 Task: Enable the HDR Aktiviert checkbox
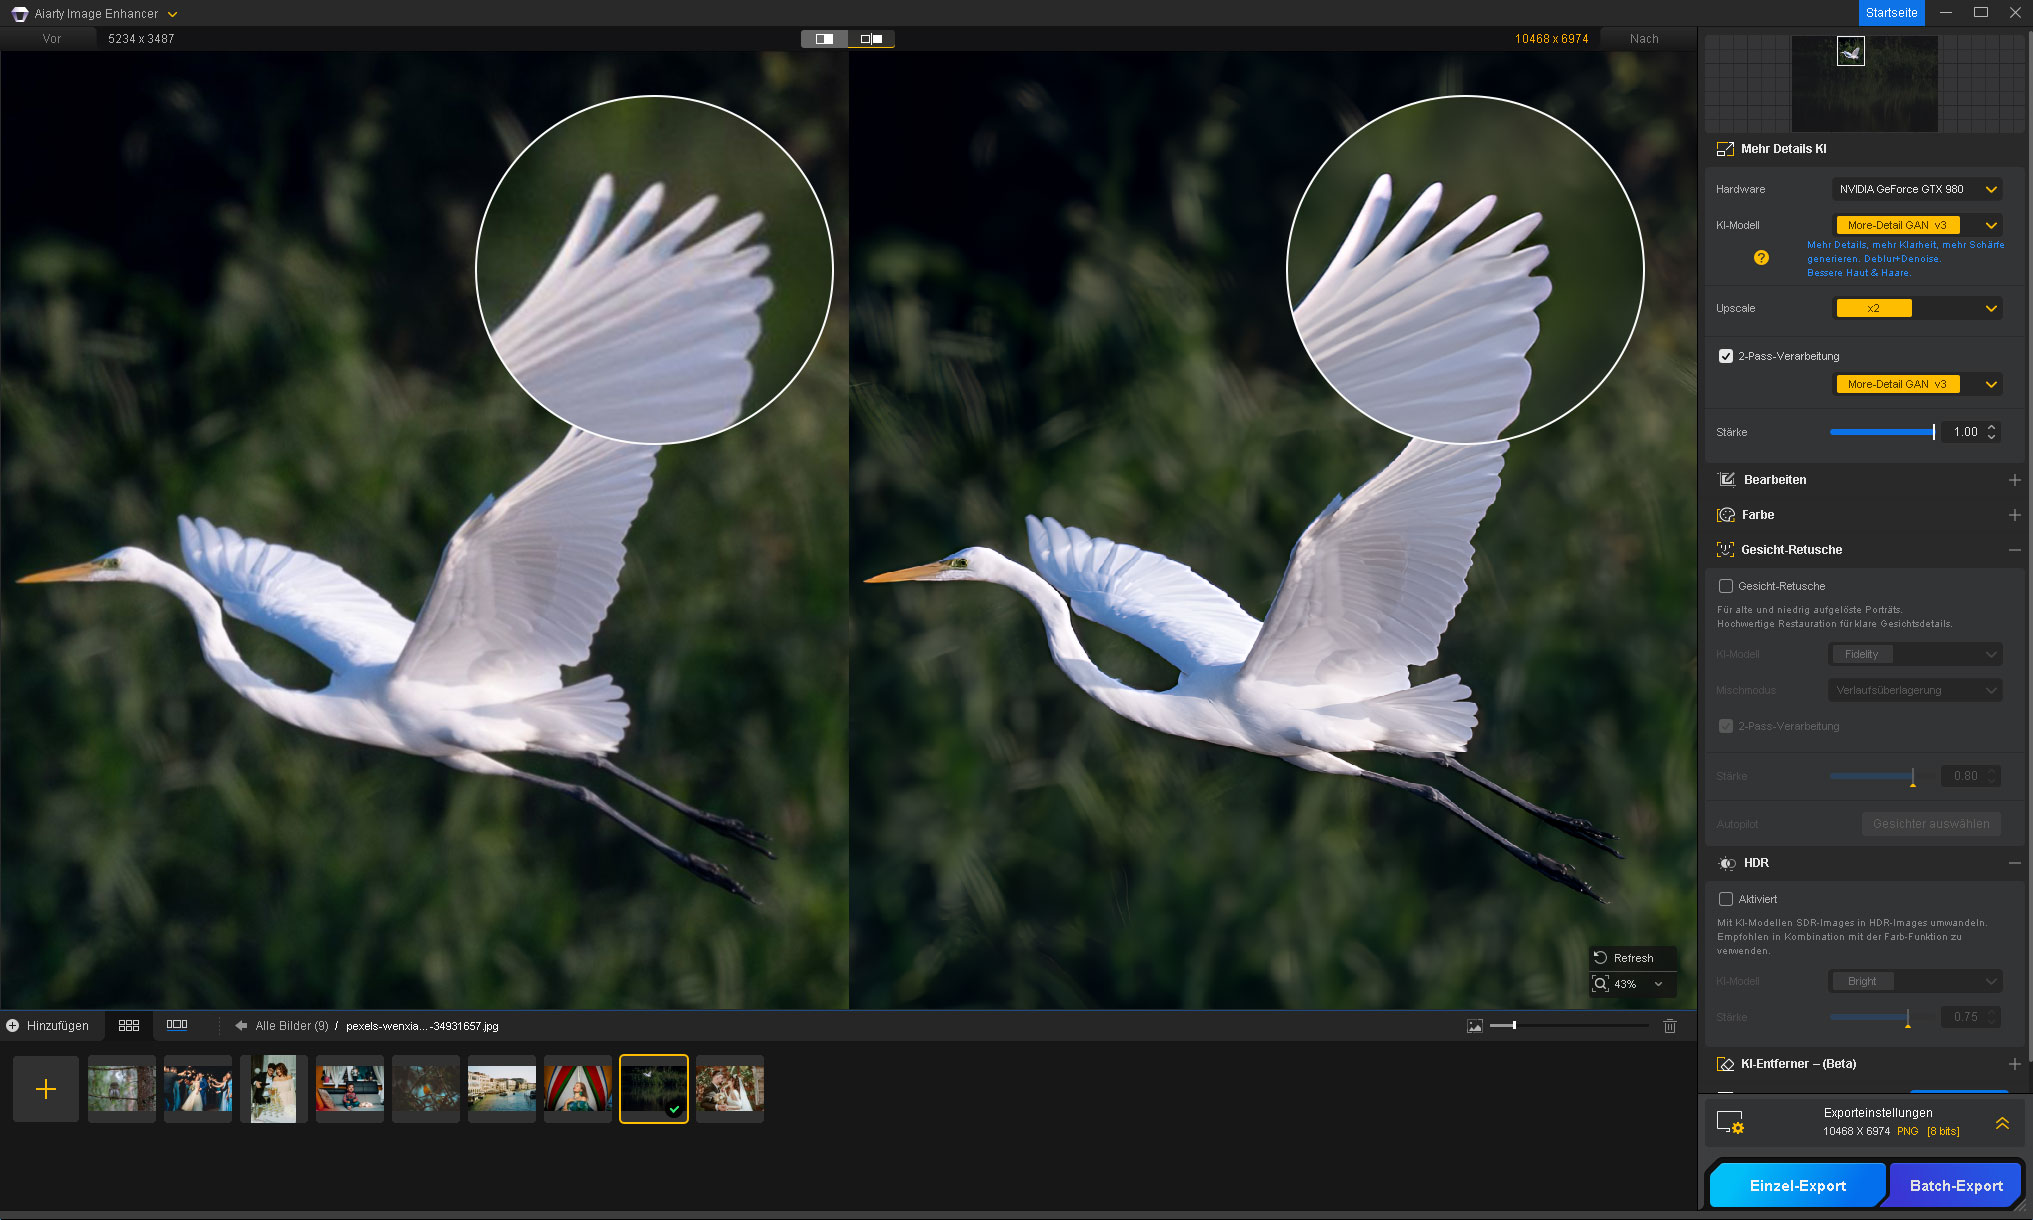[x=1726, y=899]
